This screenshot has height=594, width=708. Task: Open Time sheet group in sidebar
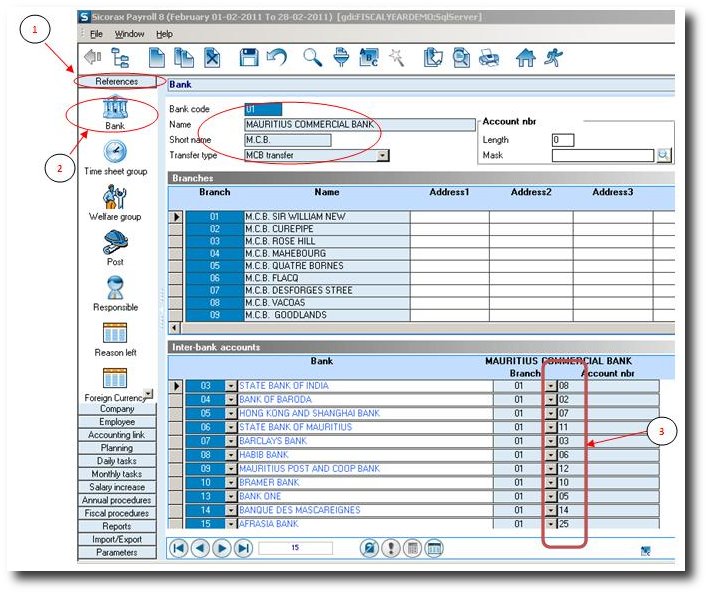(x=116, y=155)
